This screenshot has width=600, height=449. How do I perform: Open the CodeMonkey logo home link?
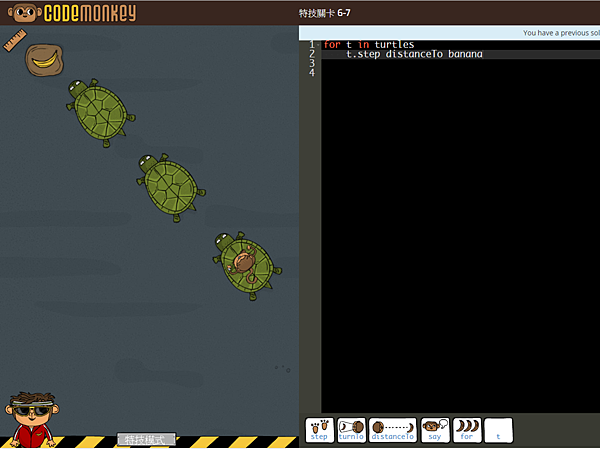coord(72,13)
